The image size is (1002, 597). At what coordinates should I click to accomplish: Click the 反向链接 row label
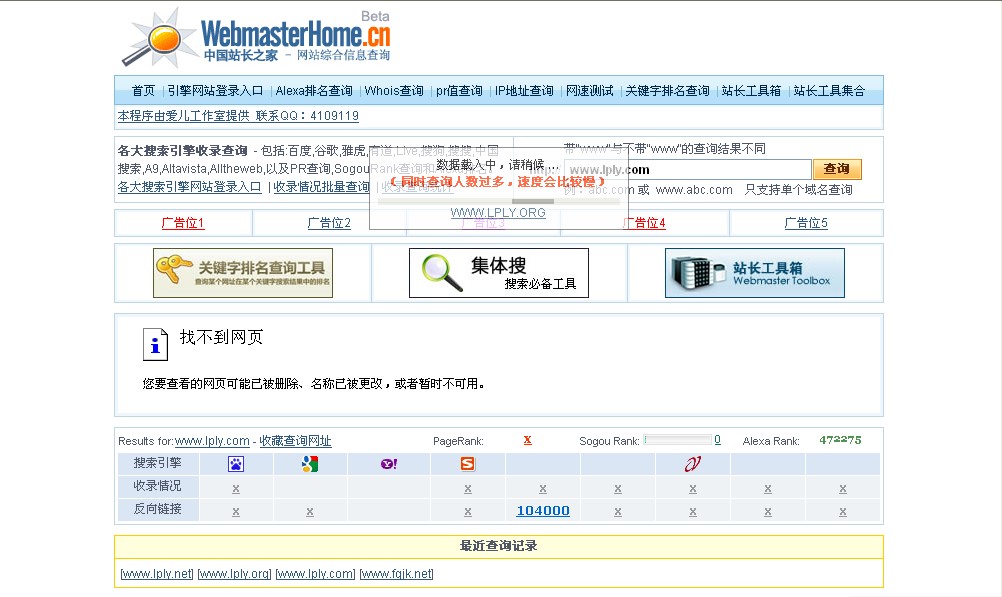157,509
